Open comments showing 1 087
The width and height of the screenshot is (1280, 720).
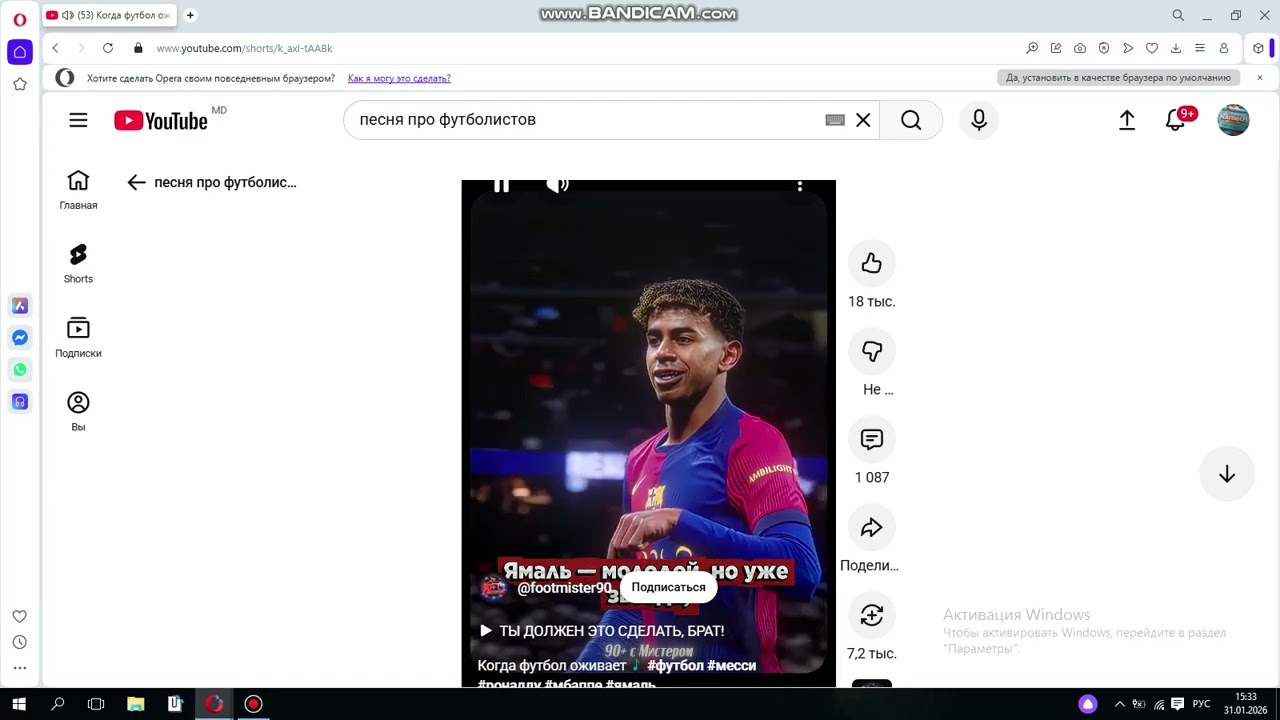point(871,439)
